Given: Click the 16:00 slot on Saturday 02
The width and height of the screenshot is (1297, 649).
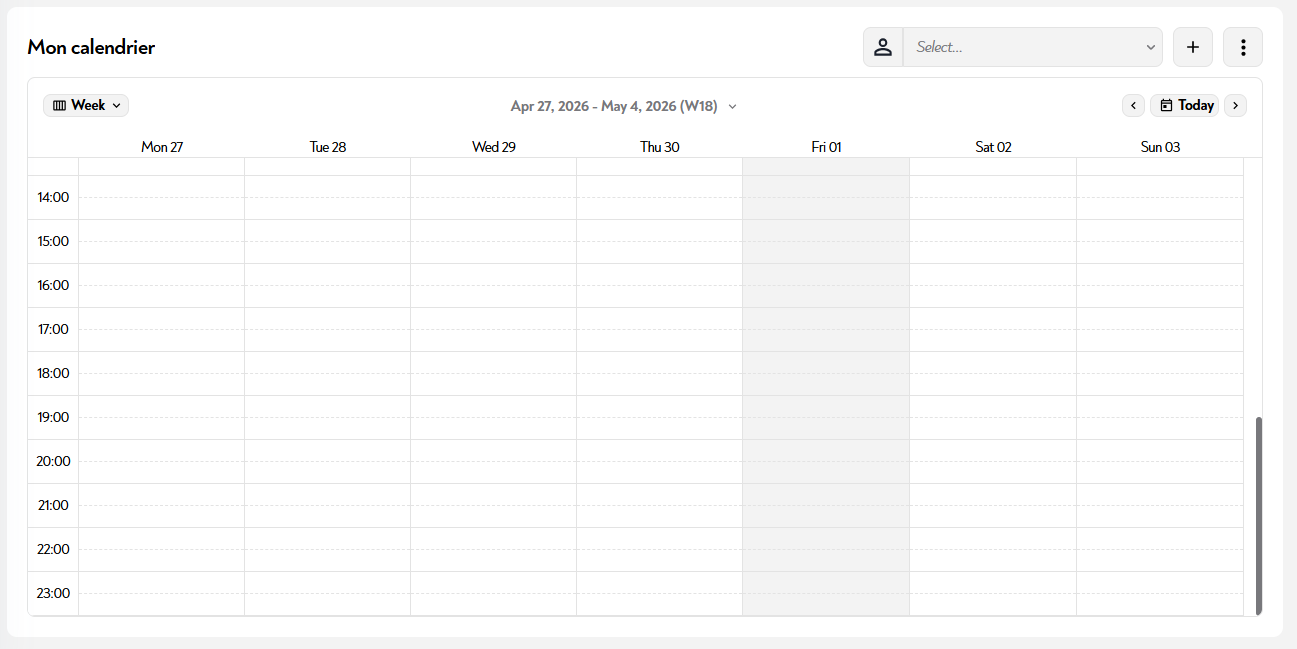Looking at the screenshot, I should click(993, 286).
